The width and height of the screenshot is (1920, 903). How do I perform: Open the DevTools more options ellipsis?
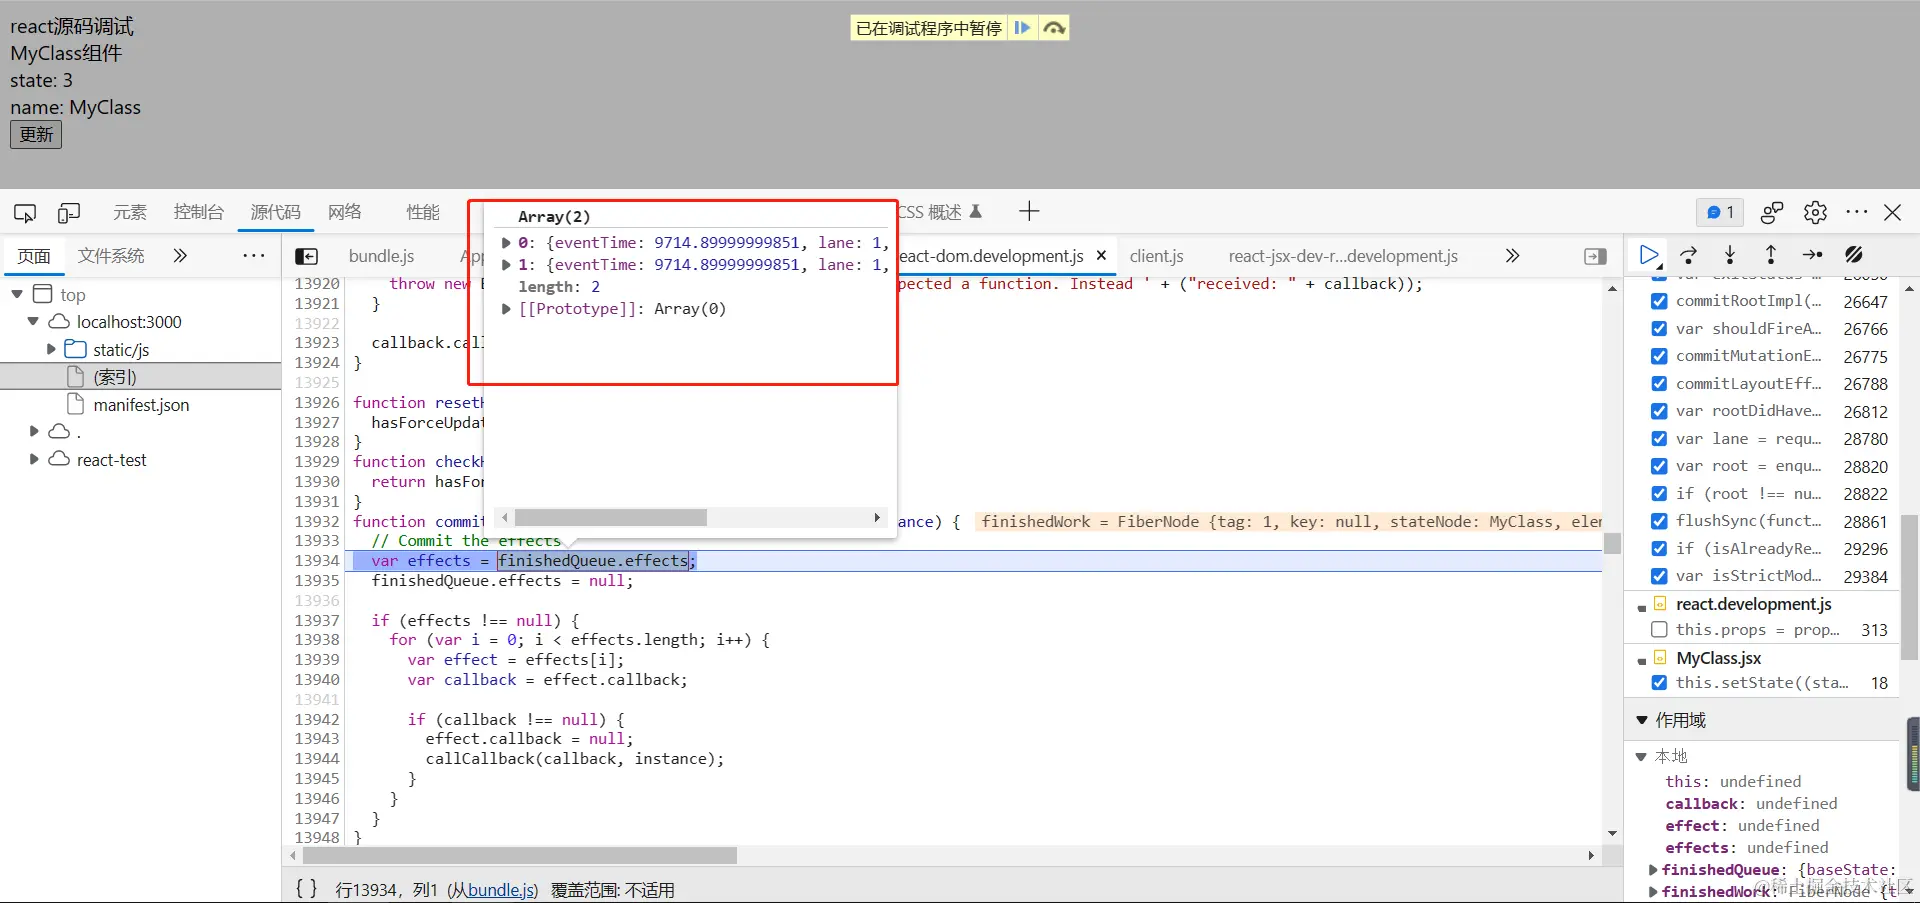click(x=1857, y=212)
